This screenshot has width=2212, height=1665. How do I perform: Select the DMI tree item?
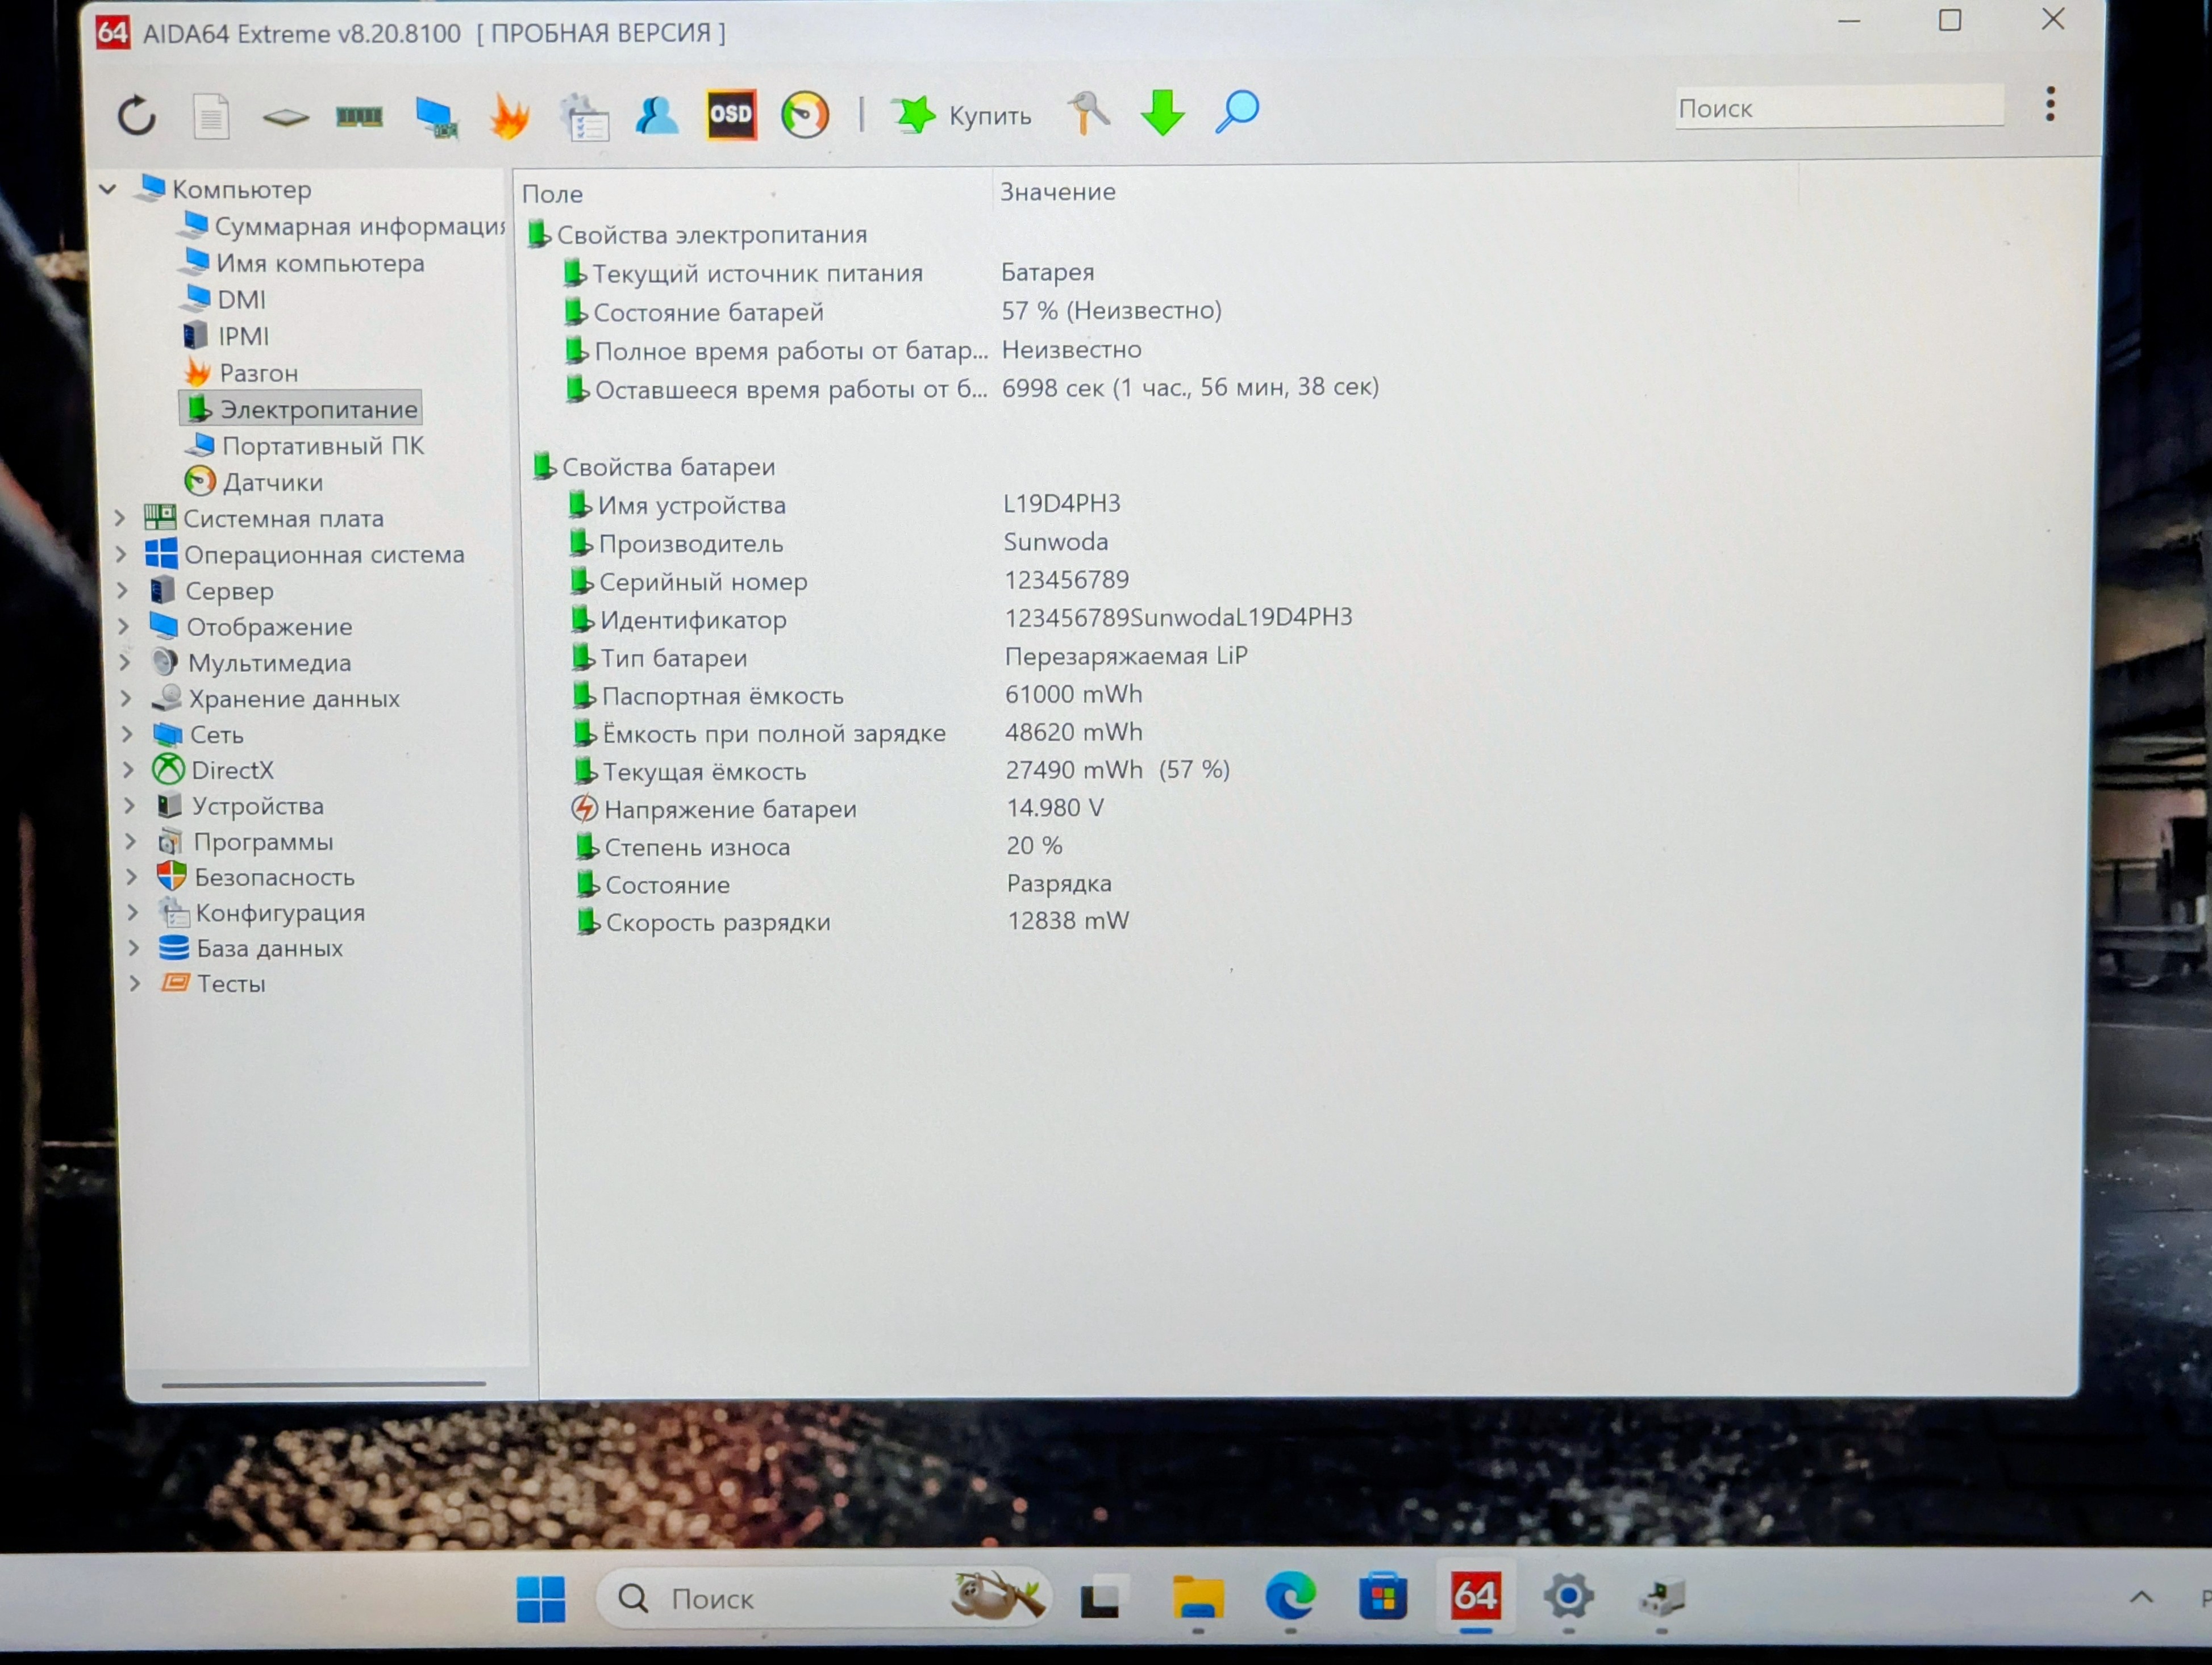point(224,299)
